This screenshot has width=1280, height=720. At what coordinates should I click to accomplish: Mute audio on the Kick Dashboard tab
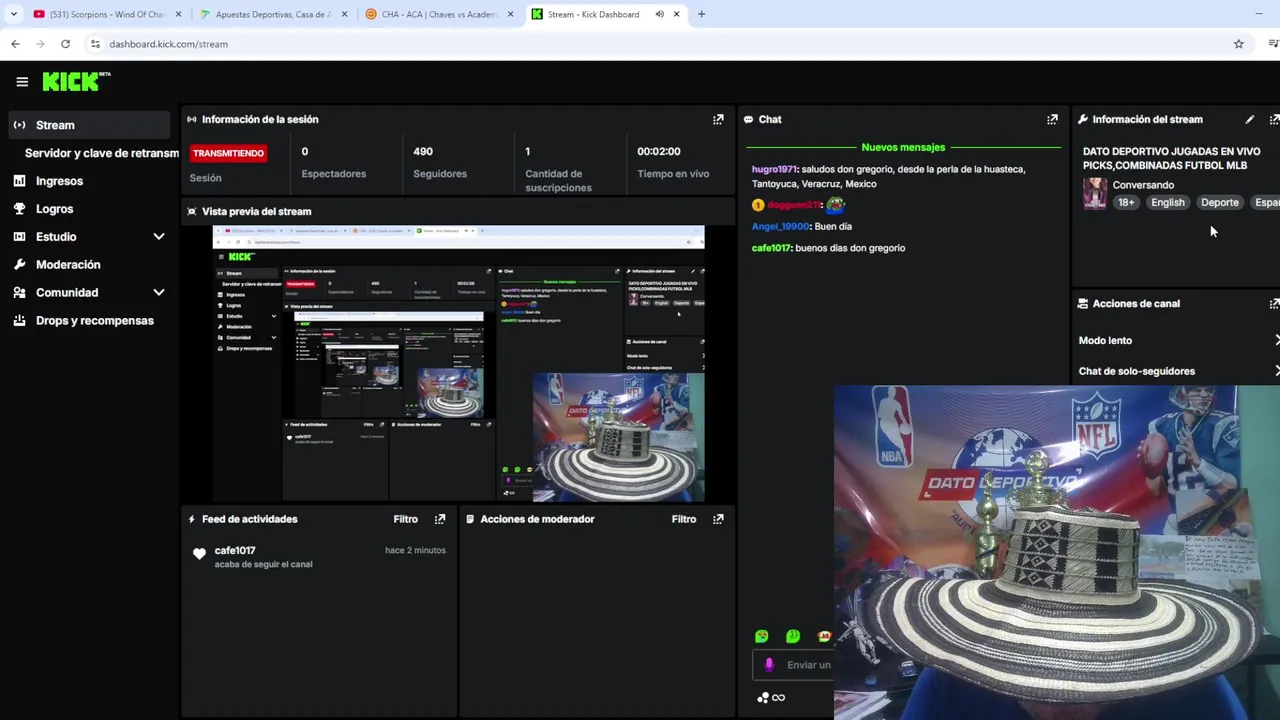coord(659,14)
